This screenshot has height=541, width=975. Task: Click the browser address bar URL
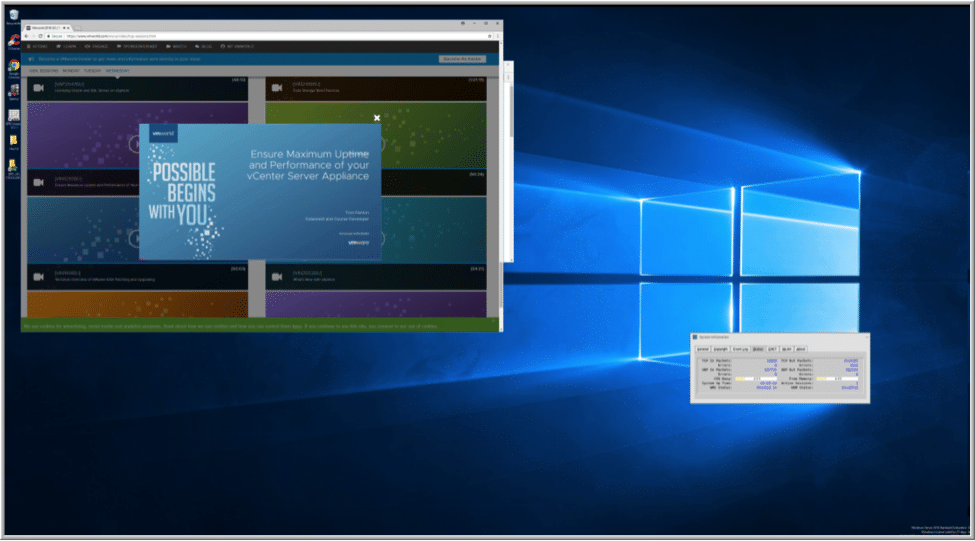coord(112,36)
